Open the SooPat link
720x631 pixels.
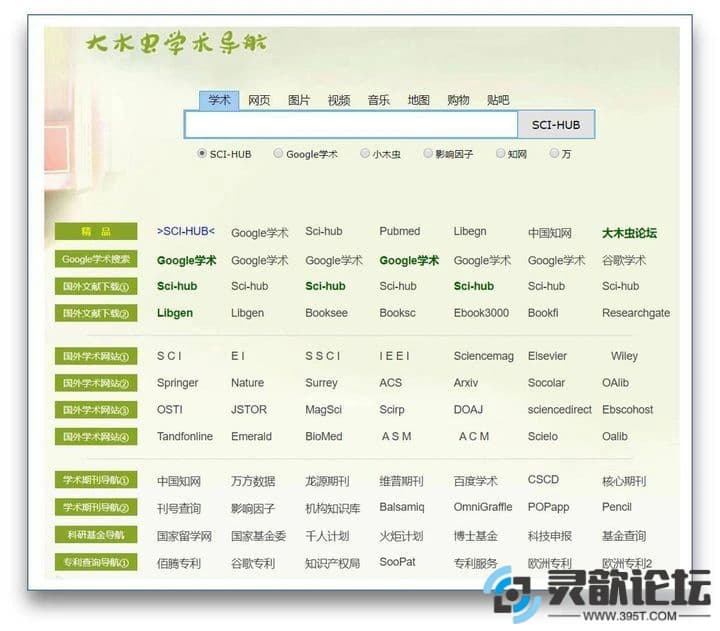pos(397,562)
